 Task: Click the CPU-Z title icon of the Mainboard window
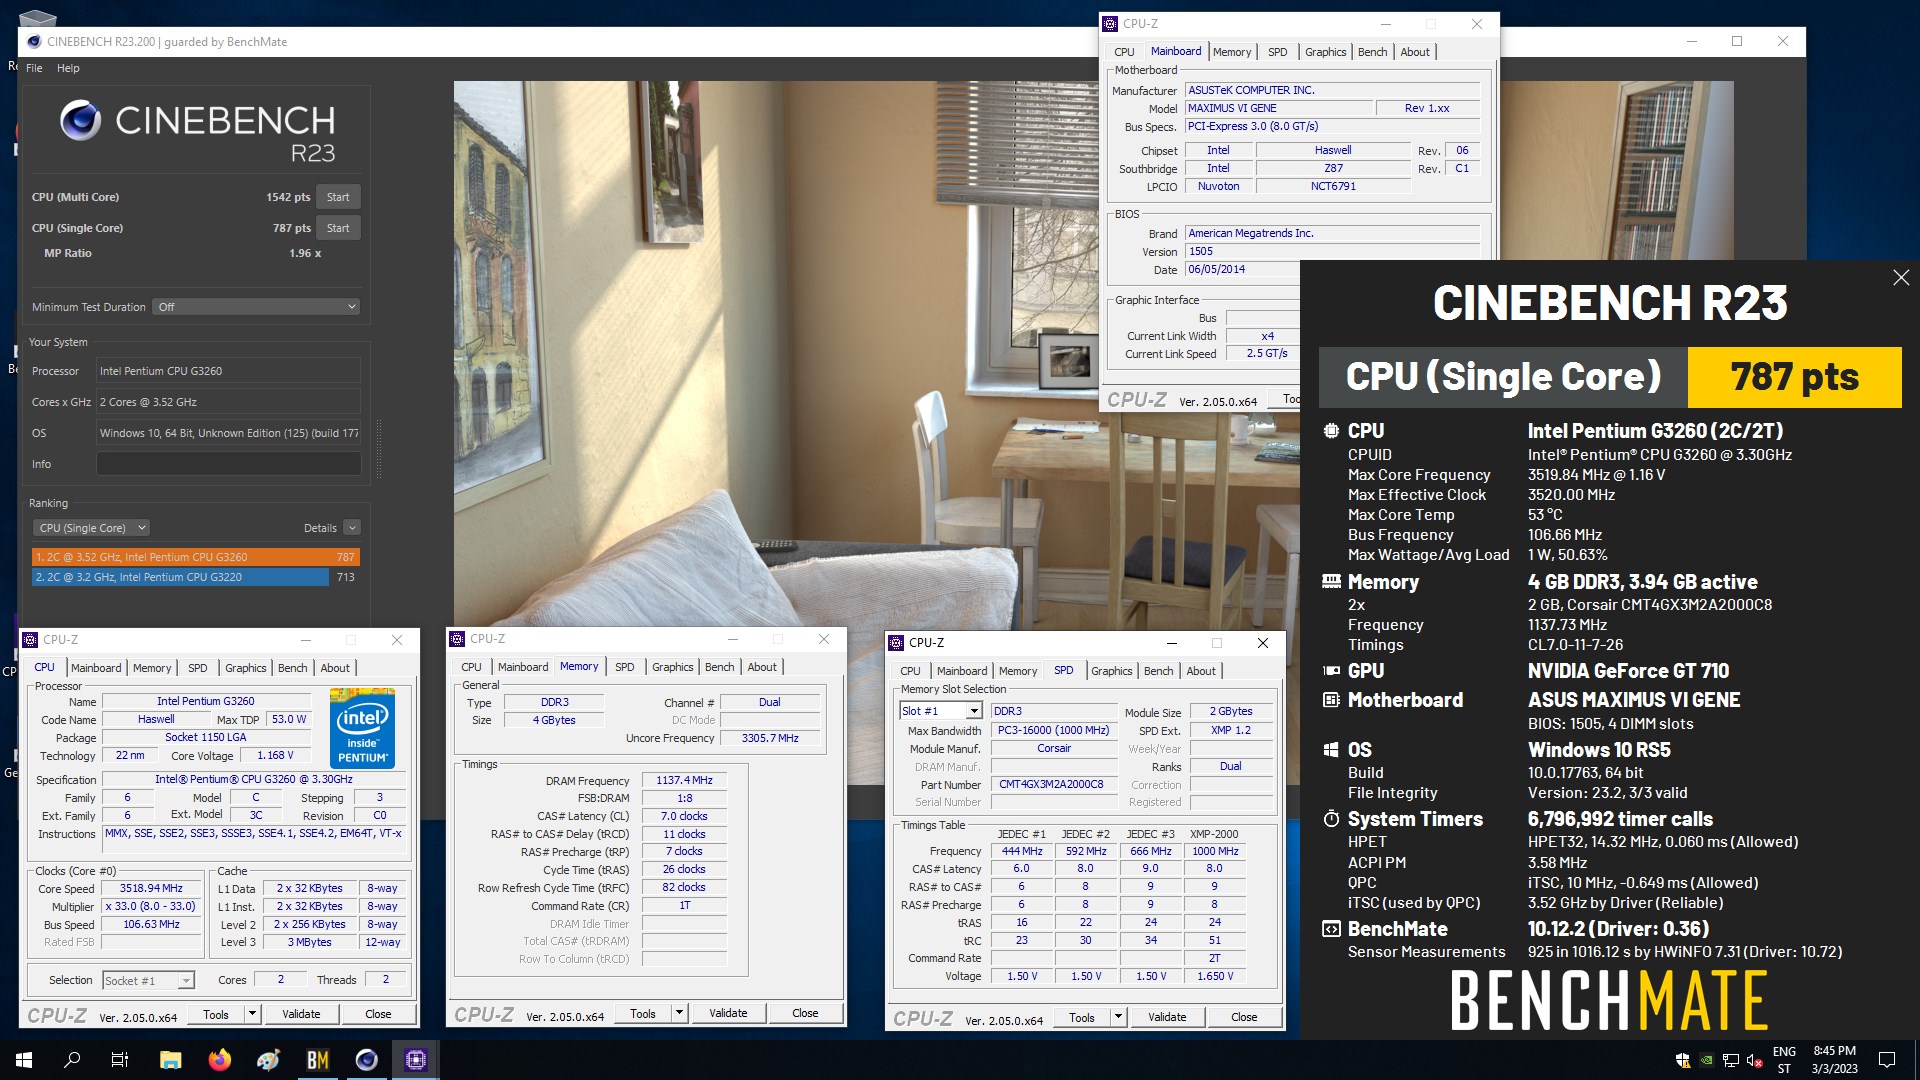pyautogui.click(x=1109, y=24)
